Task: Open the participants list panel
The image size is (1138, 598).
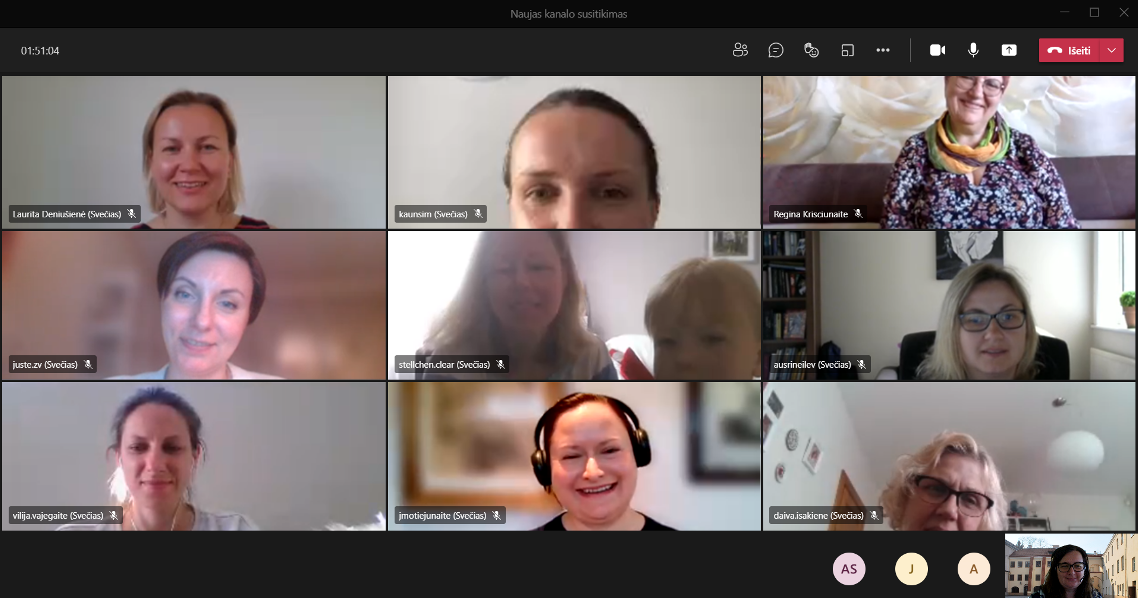Action: [740, 50]
